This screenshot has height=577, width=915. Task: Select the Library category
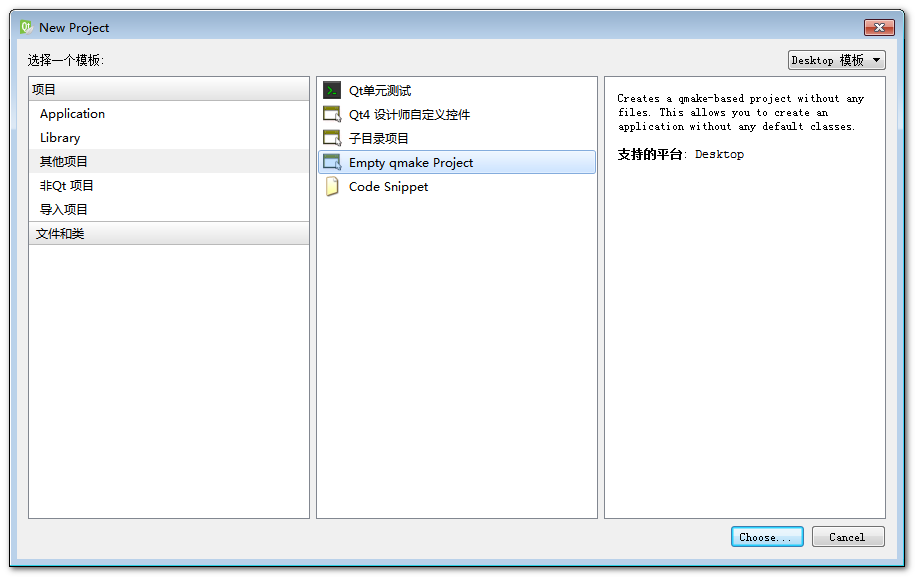pos(169,138)
